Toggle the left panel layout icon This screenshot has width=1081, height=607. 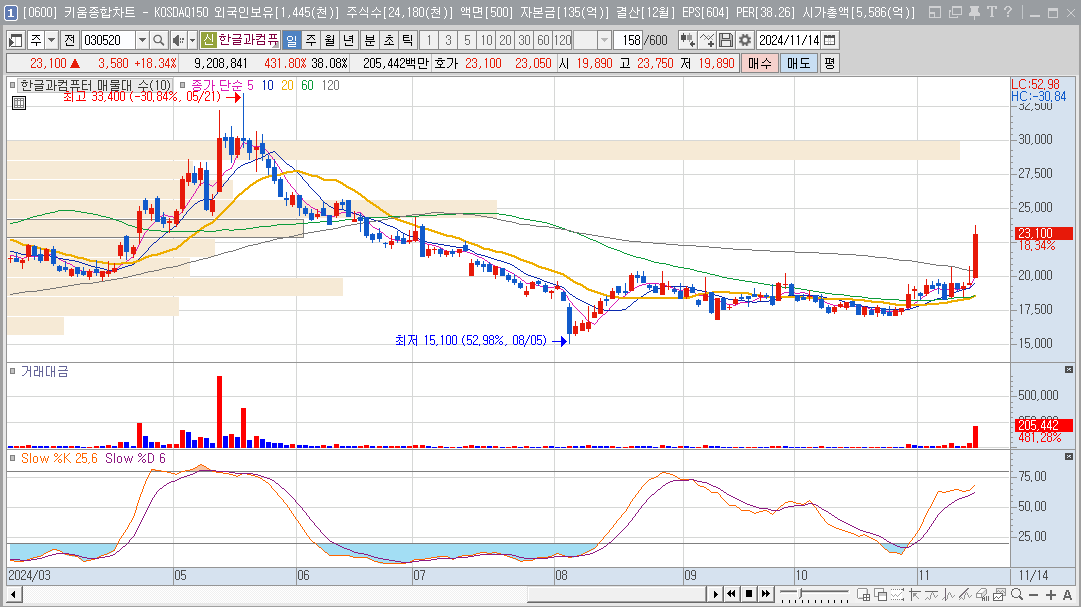click(x=16, y=41)
